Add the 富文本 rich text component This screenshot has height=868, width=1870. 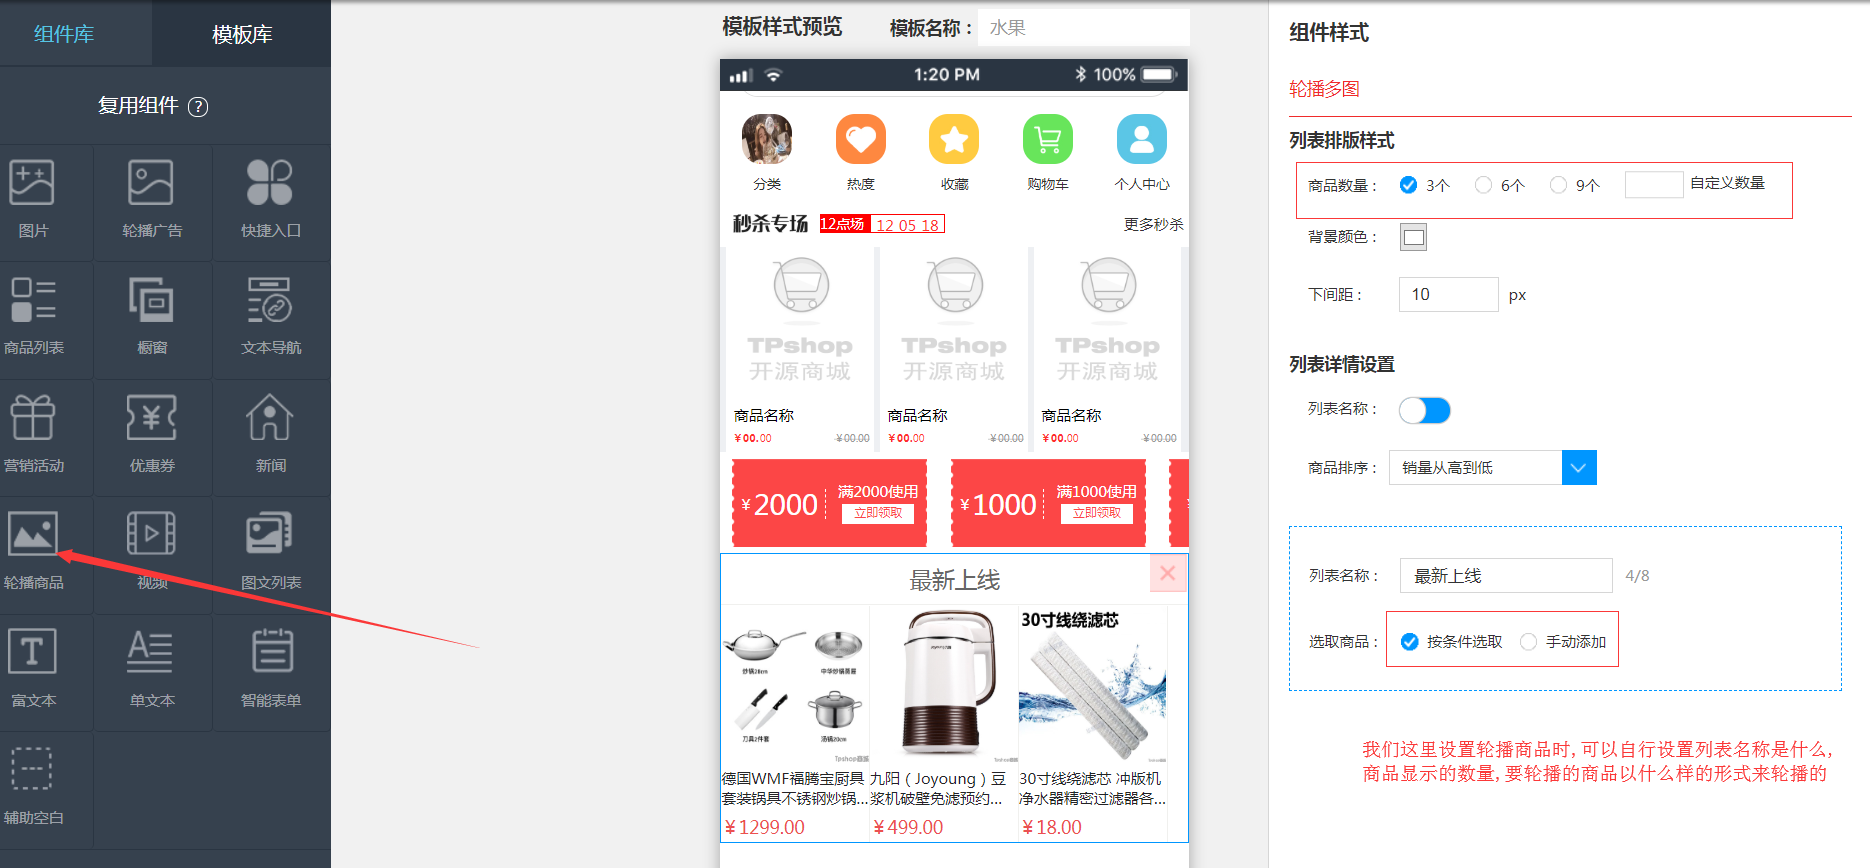tap(34, 667)
